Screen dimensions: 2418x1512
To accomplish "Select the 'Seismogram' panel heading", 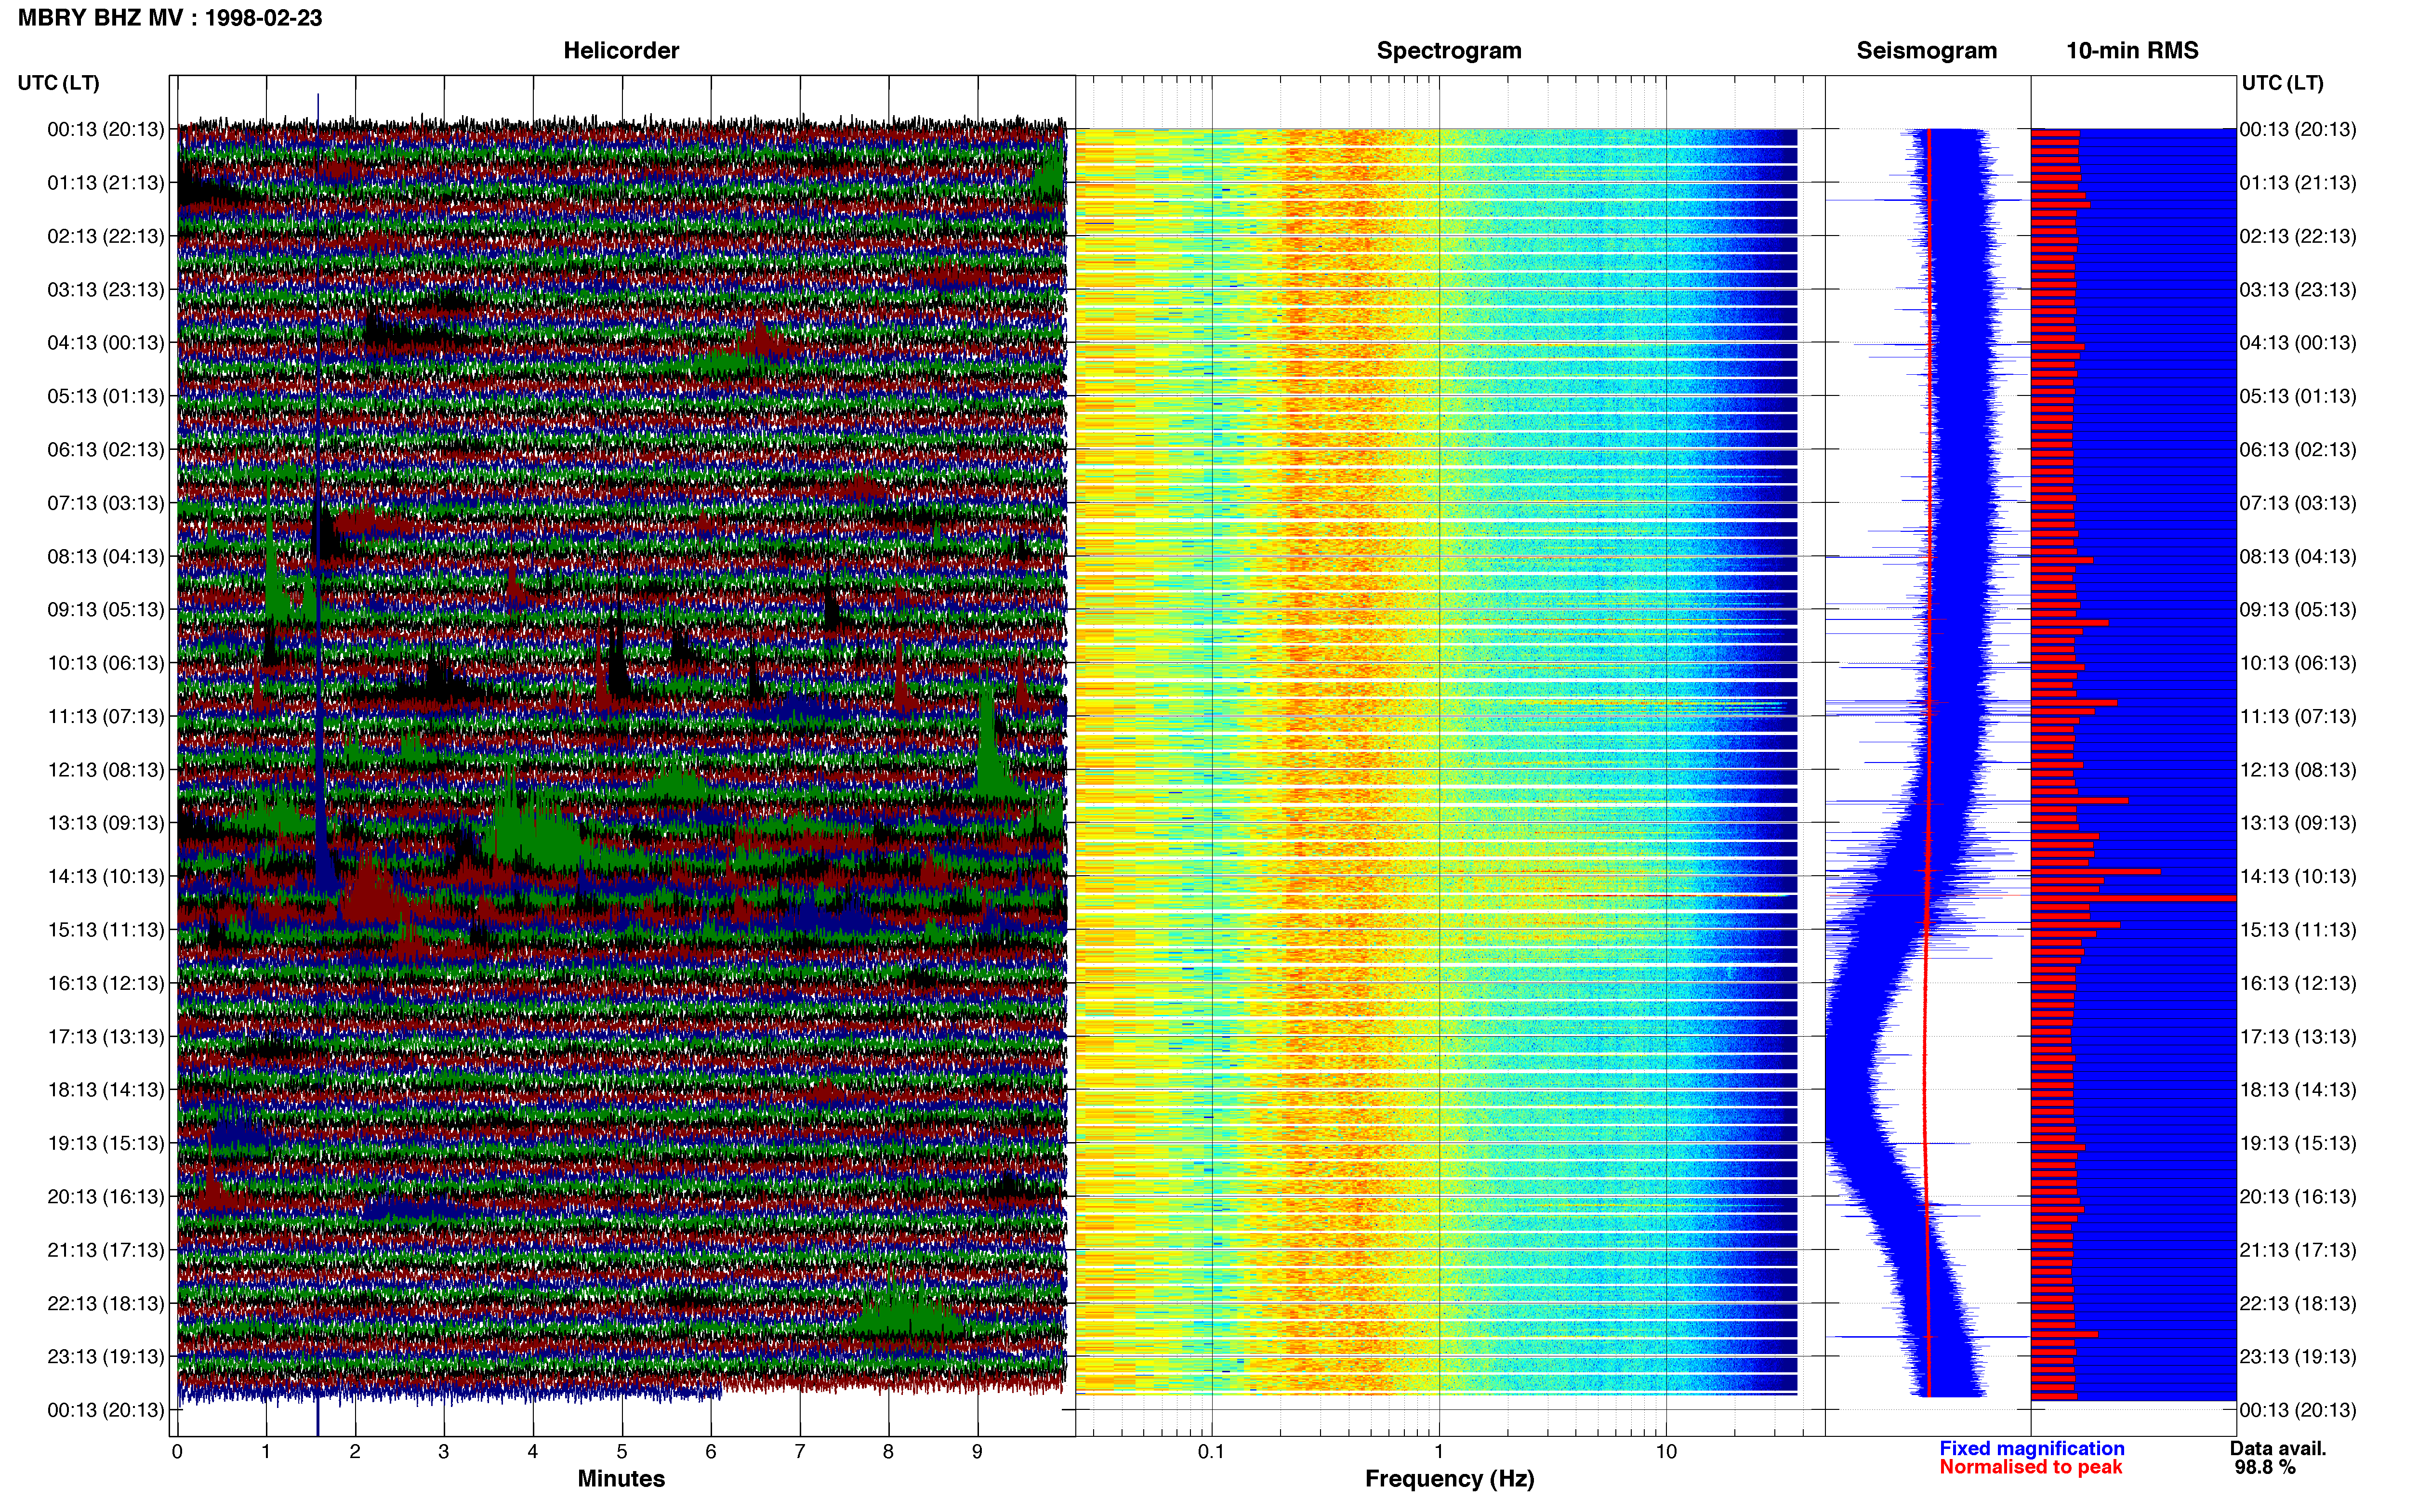I will coord(1926,51).
